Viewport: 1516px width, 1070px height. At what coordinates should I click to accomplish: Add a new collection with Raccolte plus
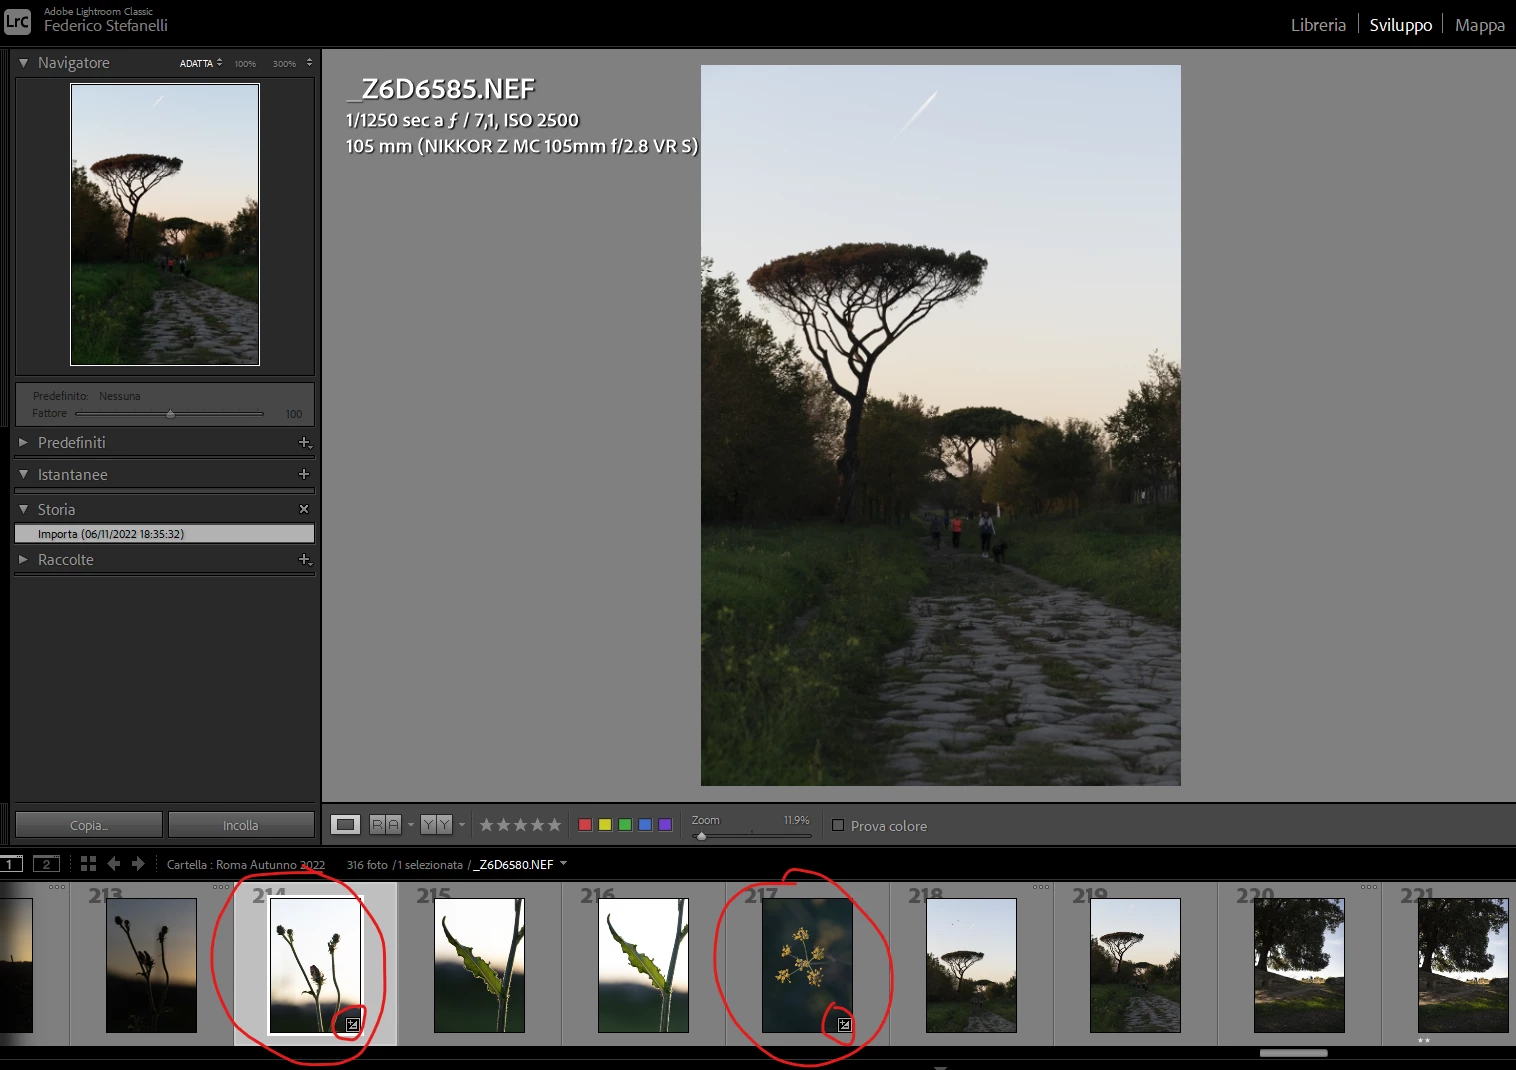pyautogui.click(x=305, y=559)
